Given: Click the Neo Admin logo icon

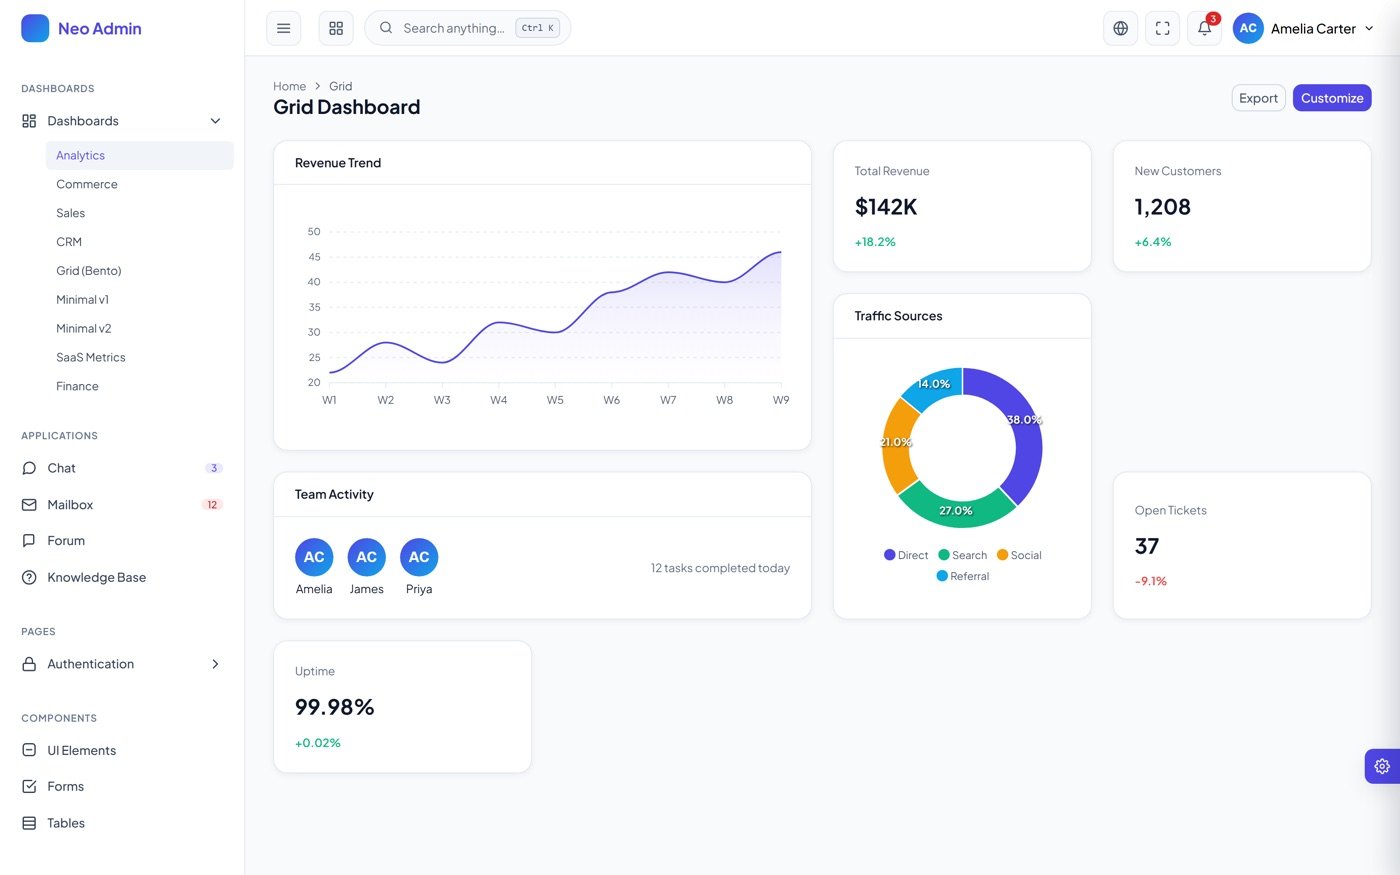Looking at the screenshot, I should point(35,28).
